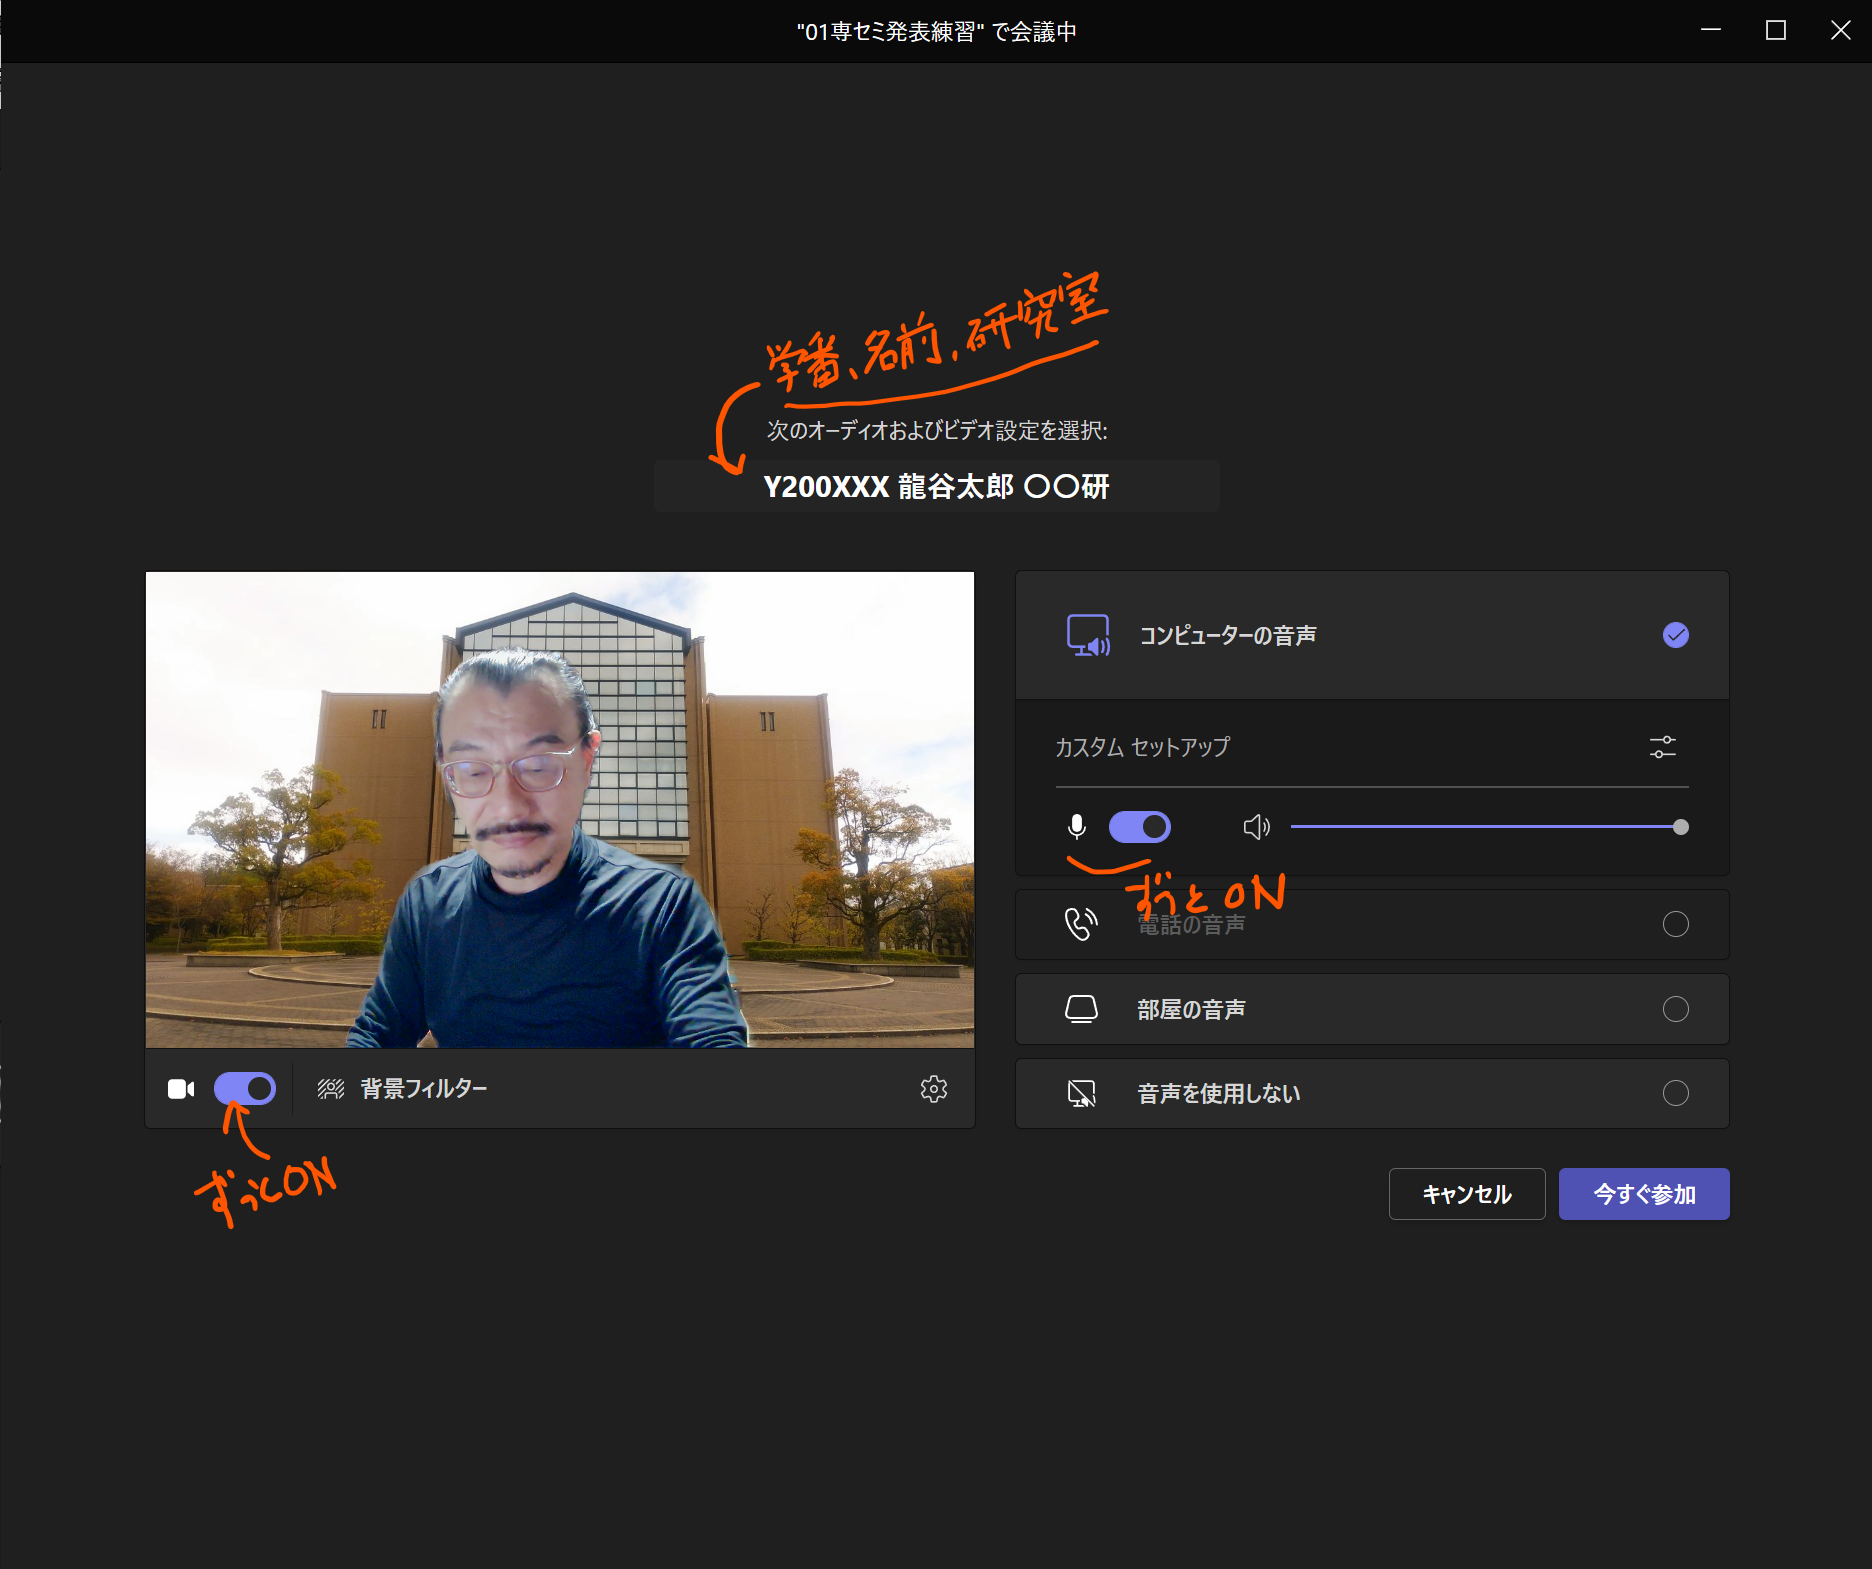Open custom setup sliders icon
Screen dimensions: 1872x1569
(x=1663, y=747)
